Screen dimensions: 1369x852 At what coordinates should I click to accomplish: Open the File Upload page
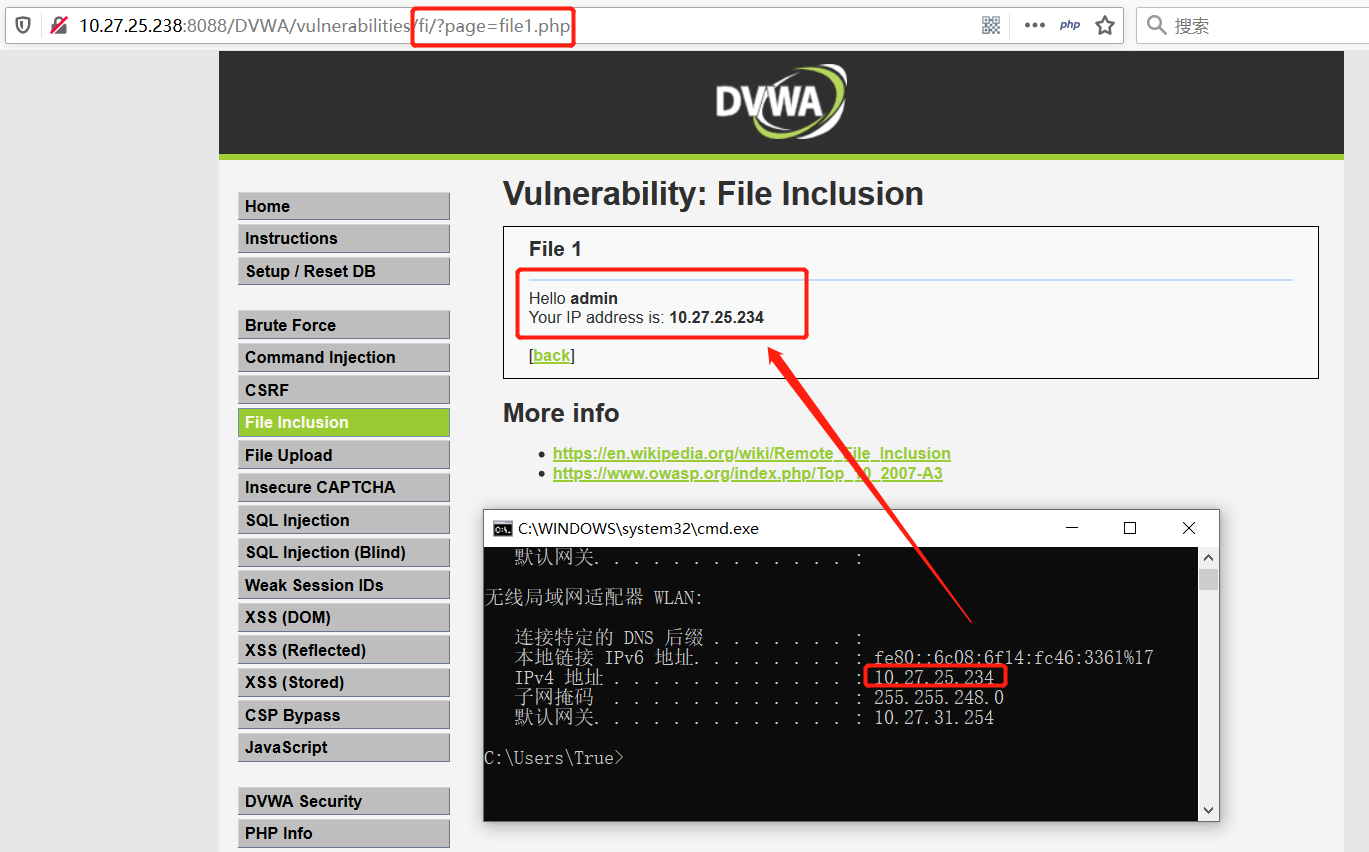(x=344, y=455)
